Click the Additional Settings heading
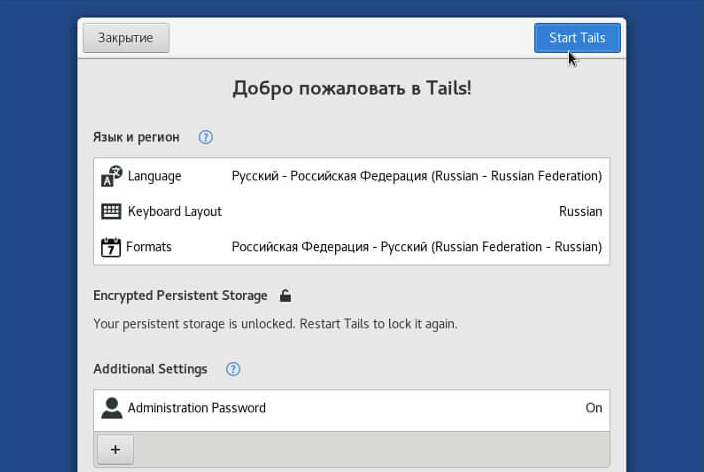Viewport: 704px width, 472px height. (x=150, y=369)
